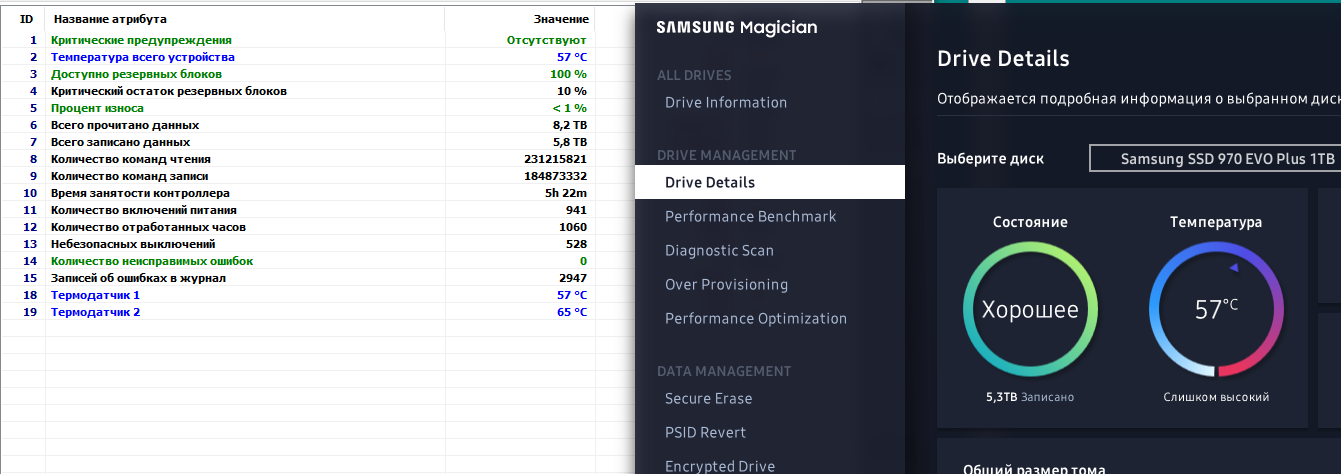Select the Термодатчик 2 row
Image resolution: width=1341 pixels, height=474 pixels.
95,312
